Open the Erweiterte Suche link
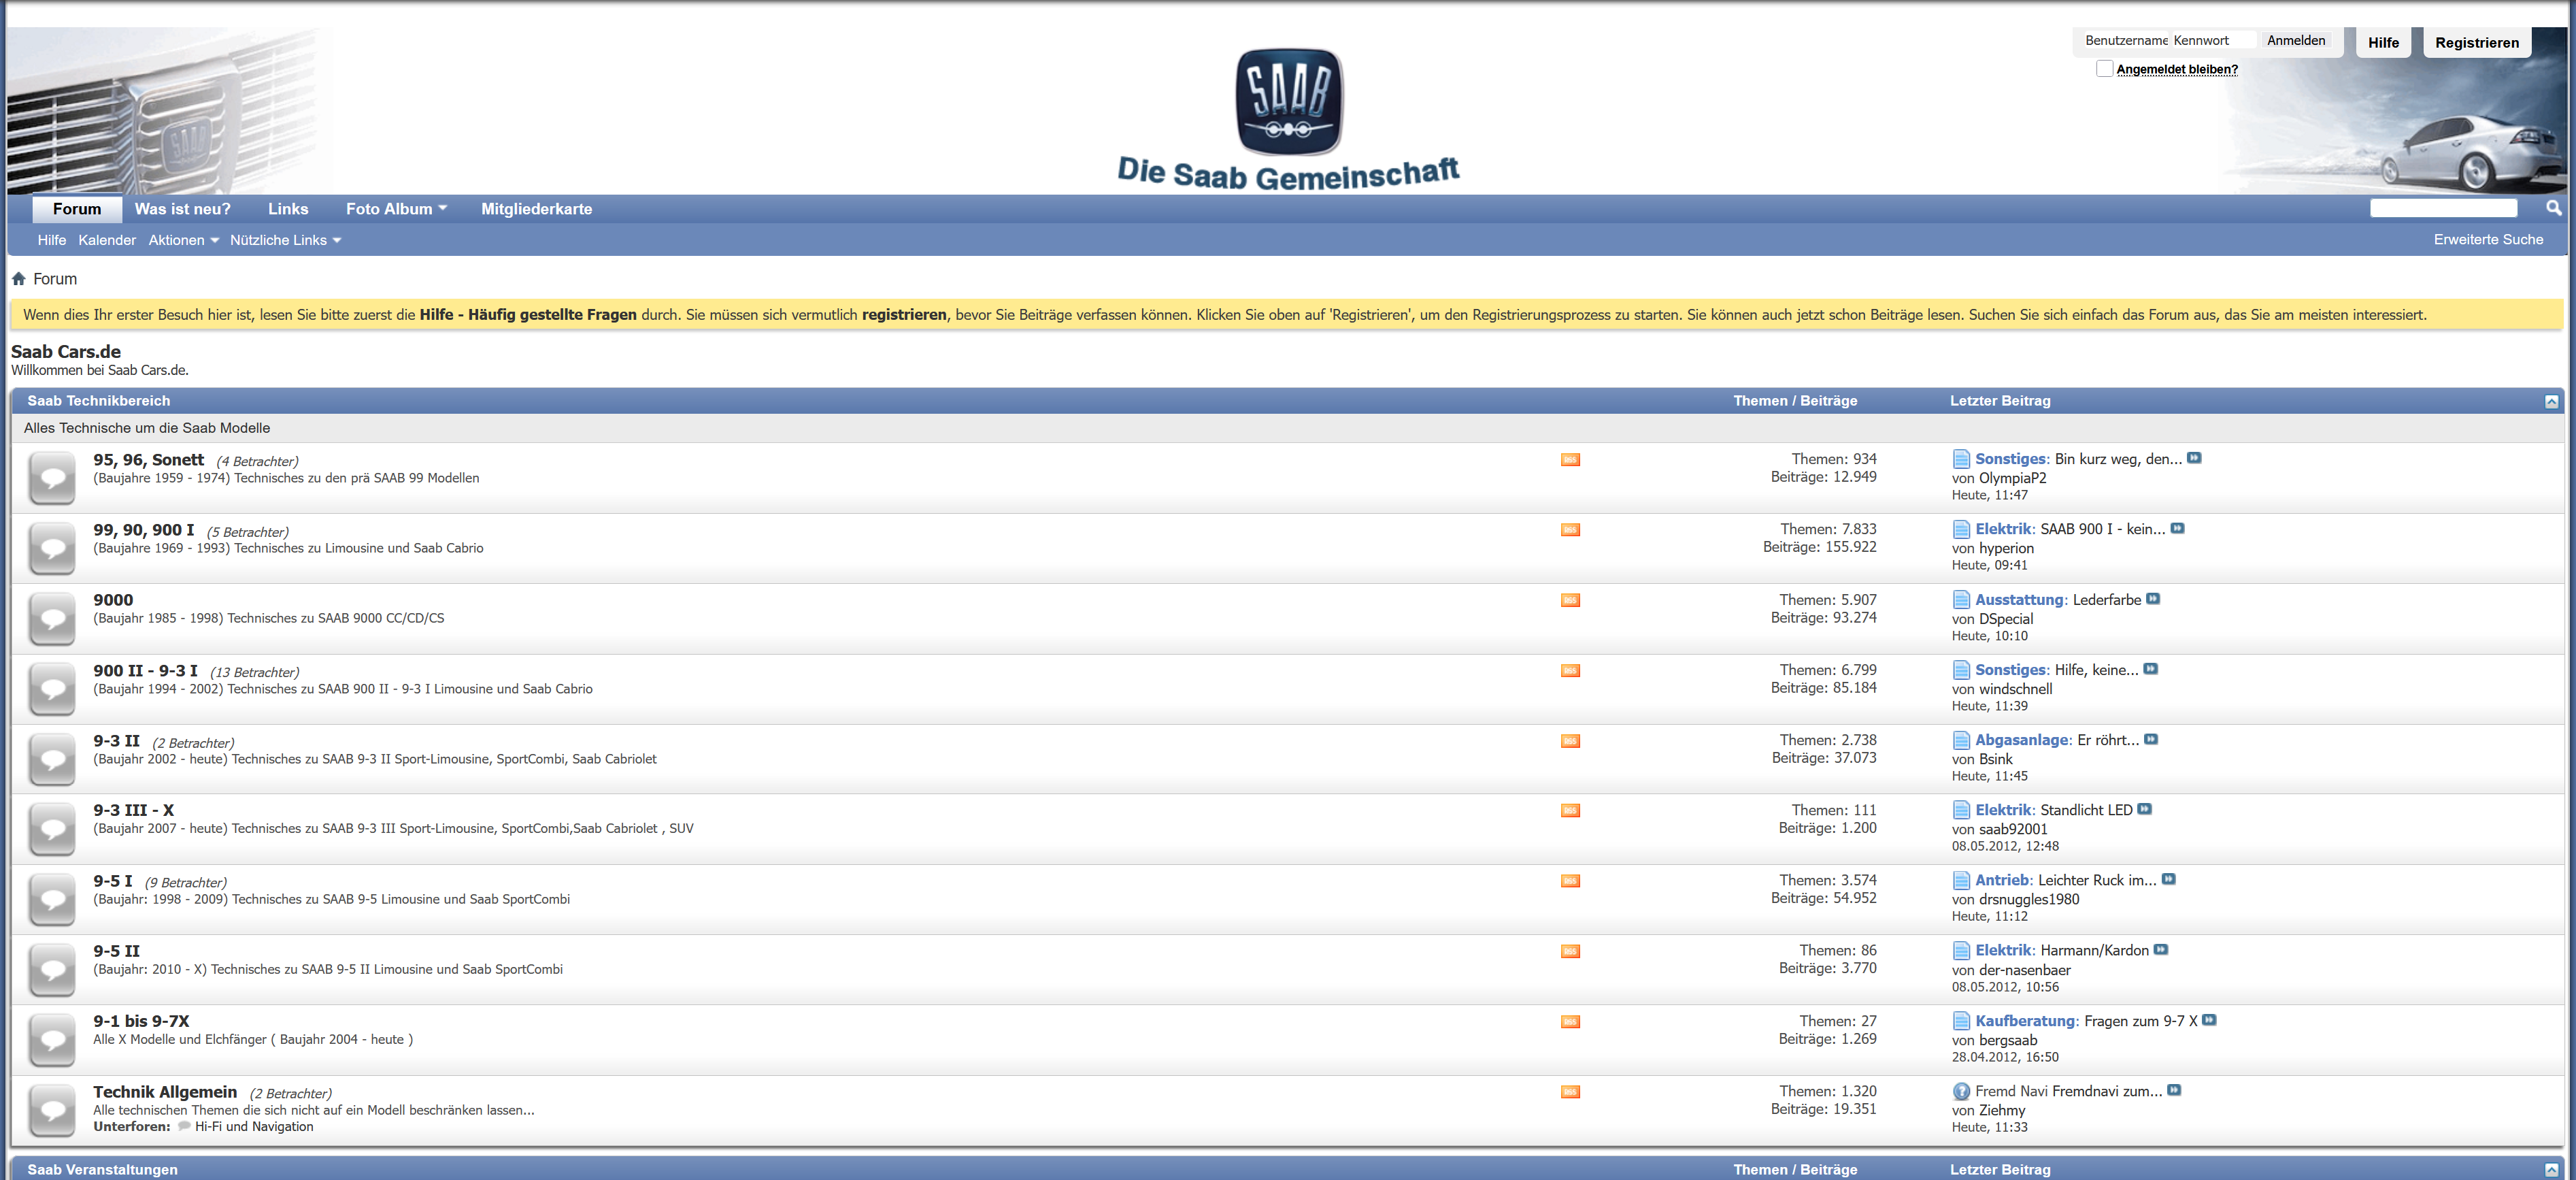Image resolution: width=2576 pixels, height=1180 pixels. coord(2488,239)
